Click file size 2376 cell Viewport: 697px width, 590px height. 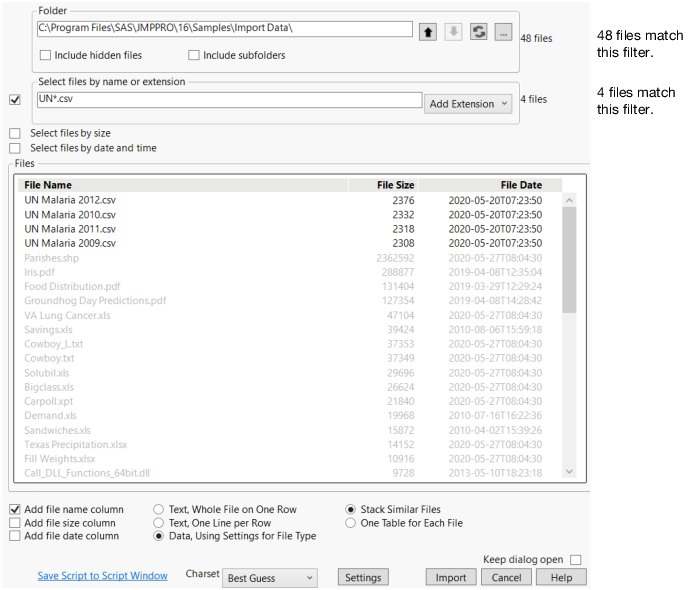point(403,201)
